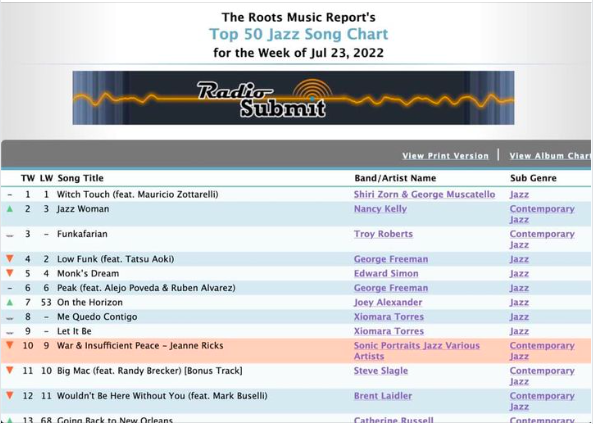Screen dimensions: 593x424
Task: Click the green up arrow beside On the Horizon
Action: pos(10,302)
